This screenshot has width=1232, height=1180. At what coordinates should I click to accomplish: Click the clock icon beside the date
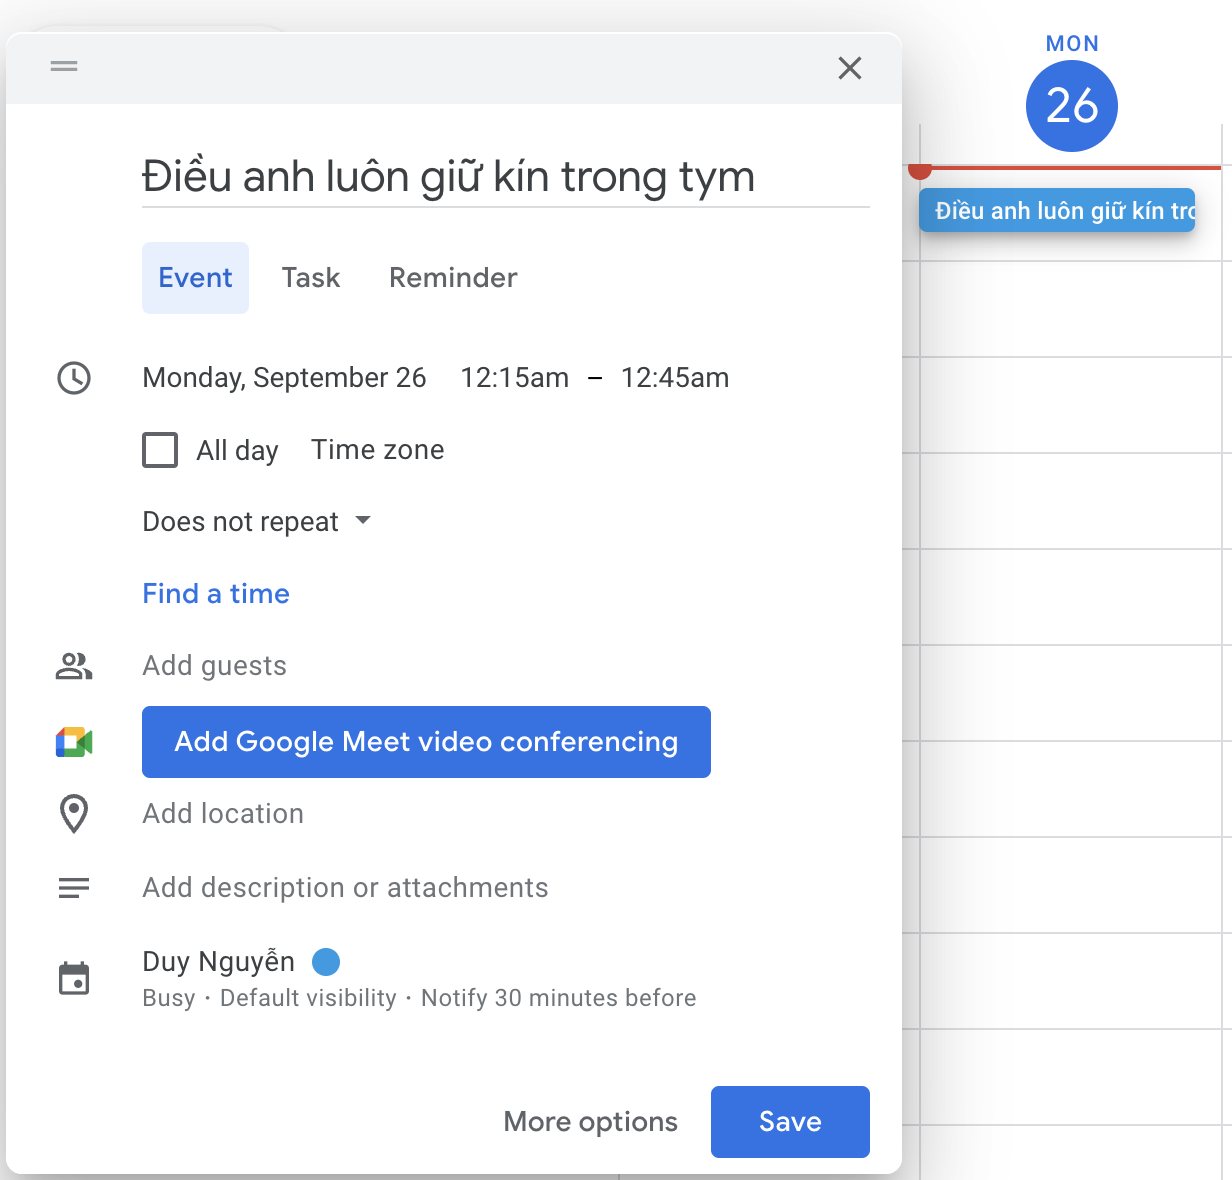[74, 378]
